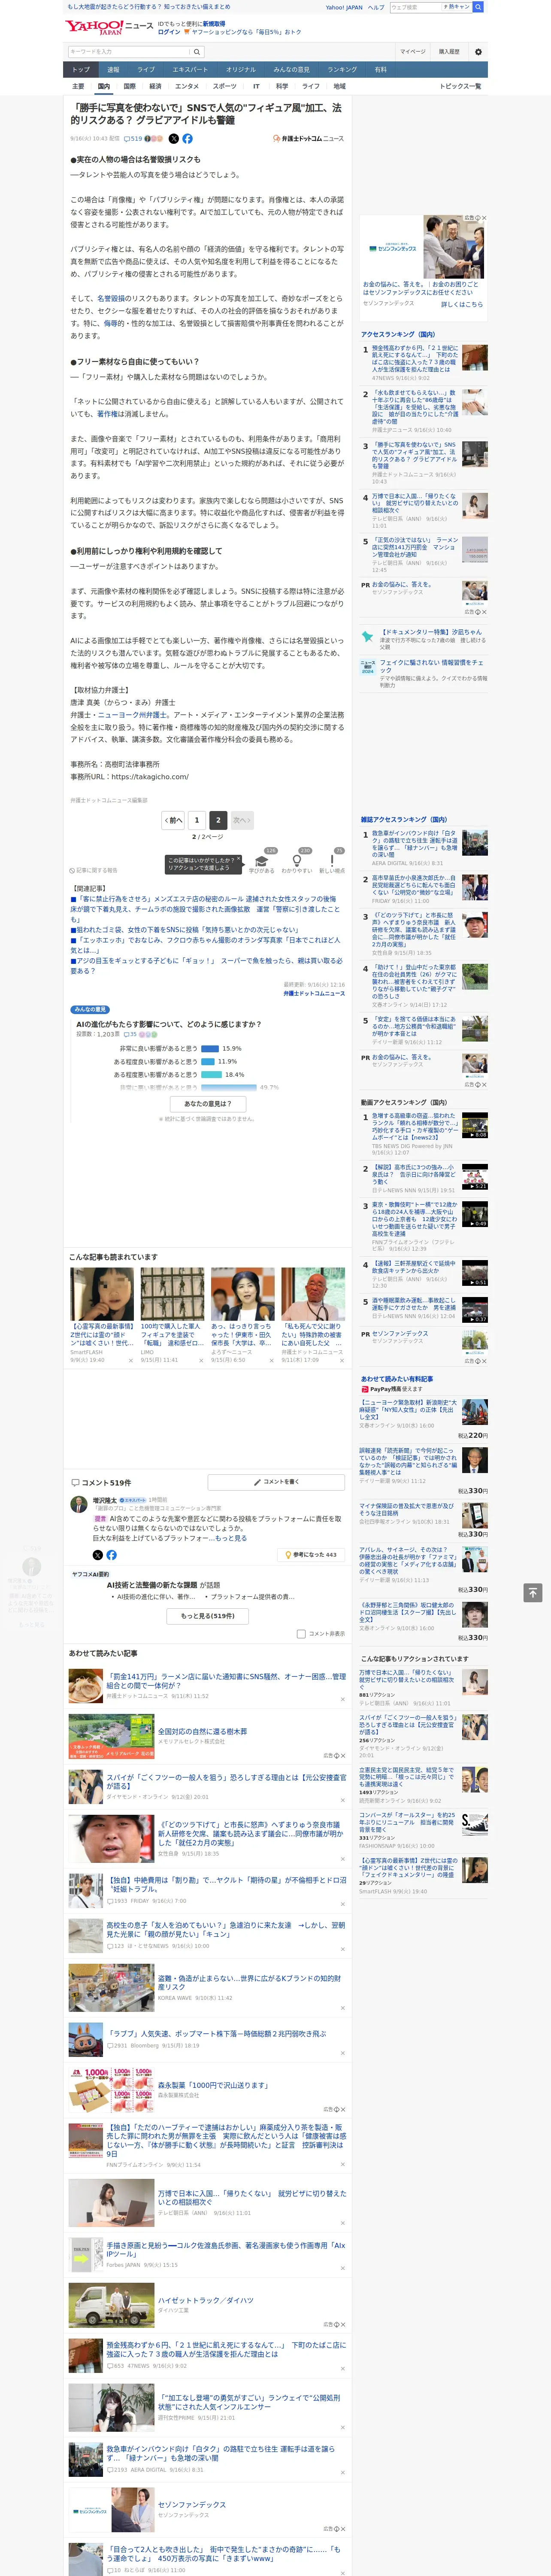Open settings via the gear icon
This screenshot has width=551, height=2576.
tap(478, 52)
